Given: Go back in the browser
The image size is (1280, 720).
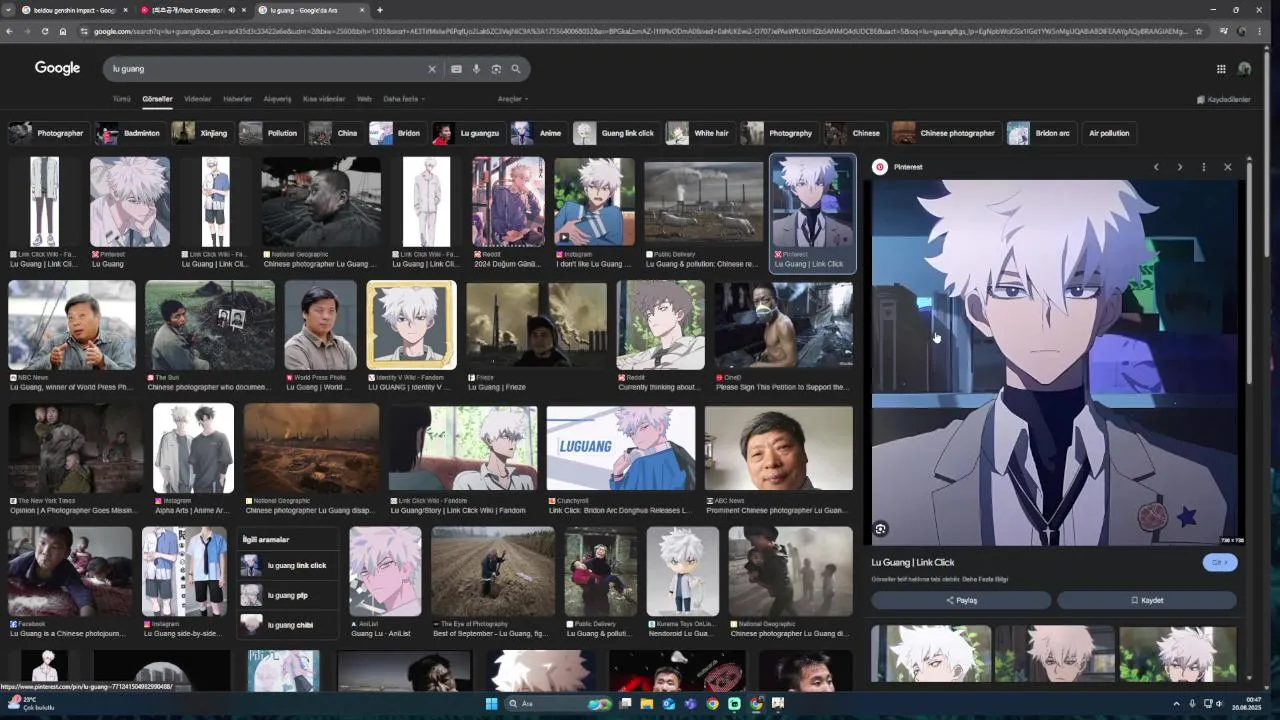Looking at the screenshot, I should click(9, 31).
